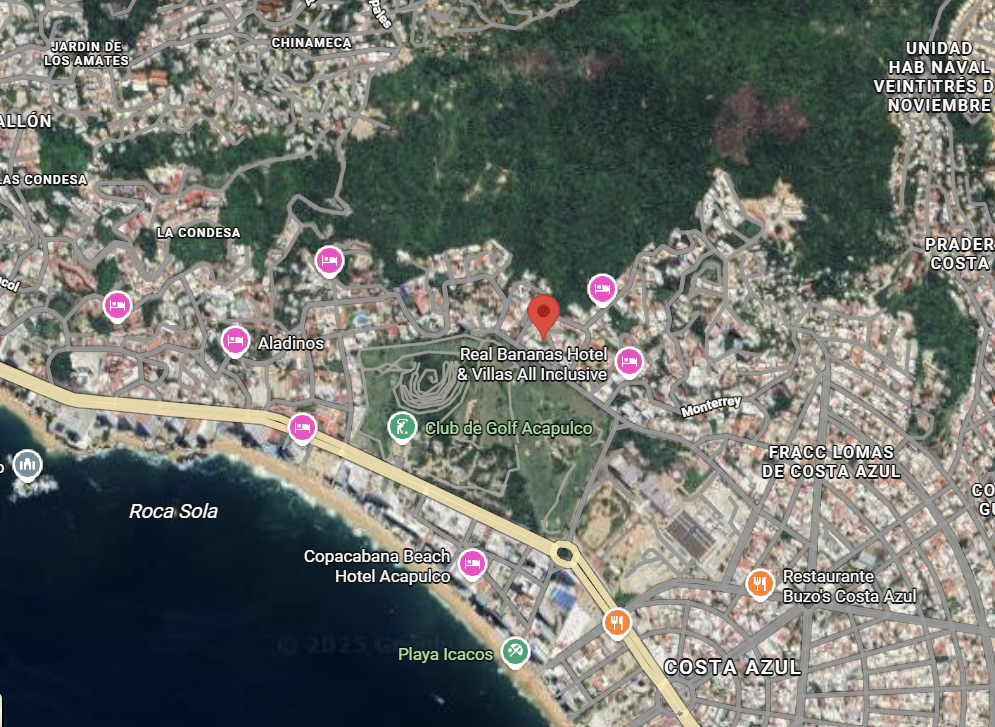The image size is (995, 727).
Task: Select the leftmost hotel pin near La Condesa
Action: (117, 306)
